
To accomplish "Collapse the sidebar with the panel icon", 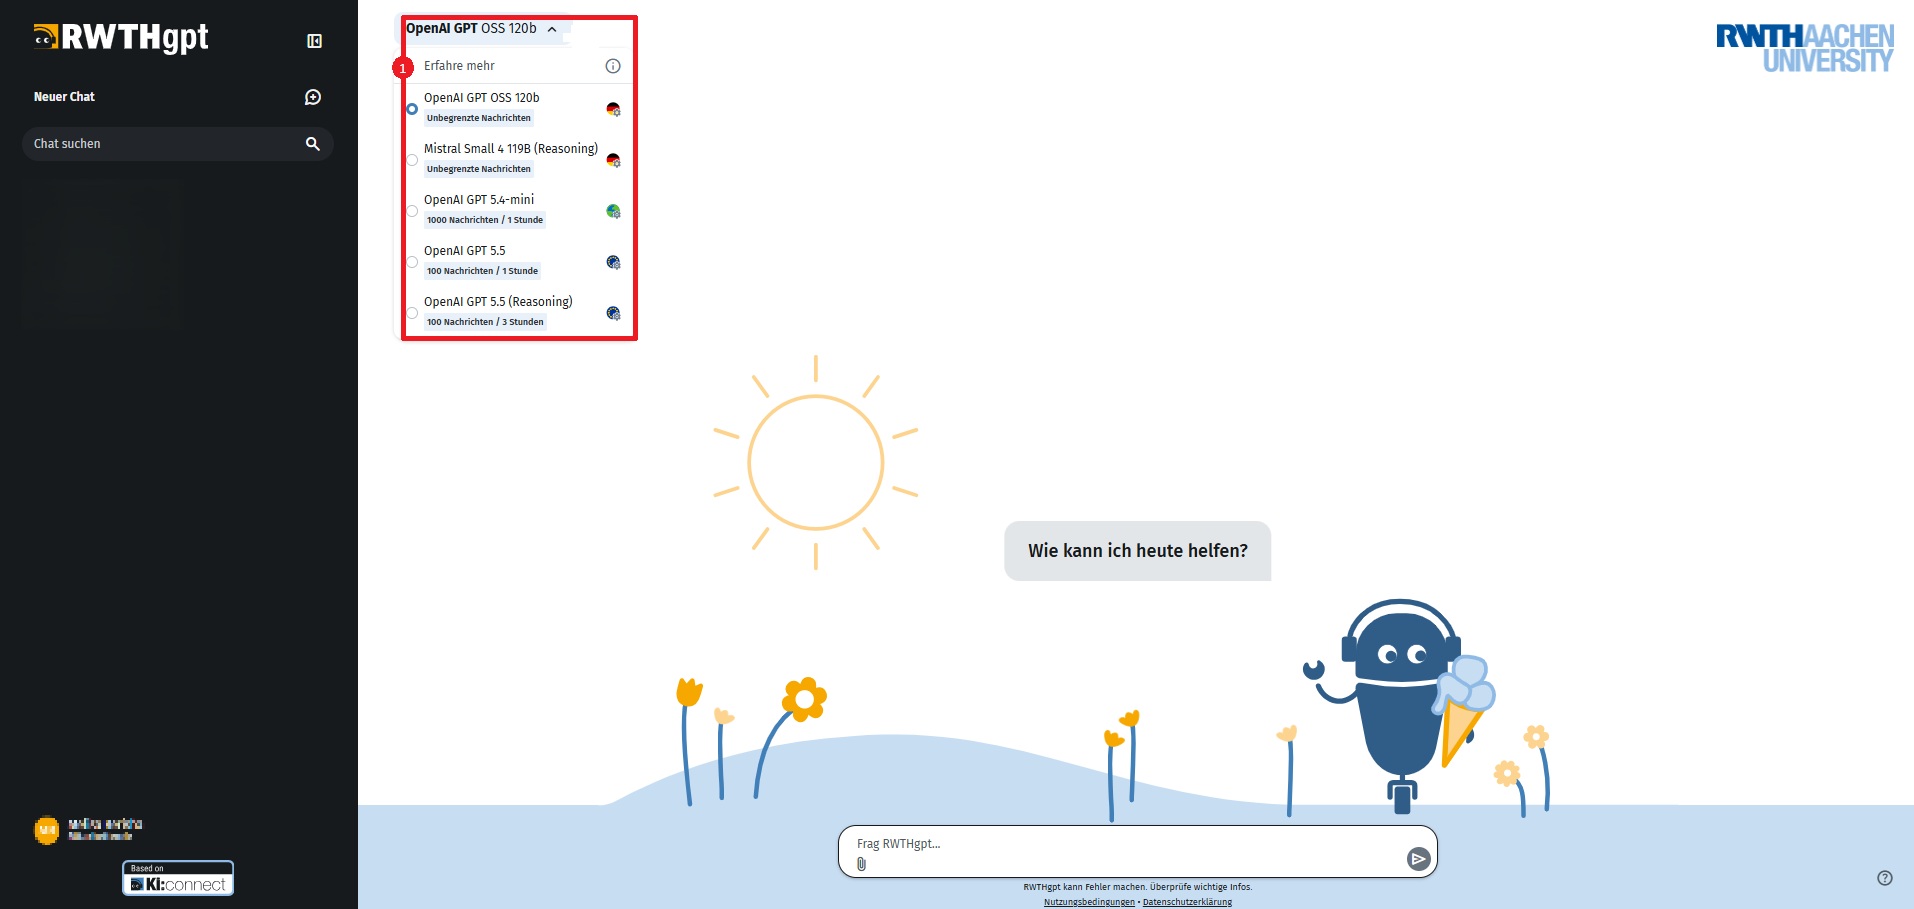I will [314, 41].
